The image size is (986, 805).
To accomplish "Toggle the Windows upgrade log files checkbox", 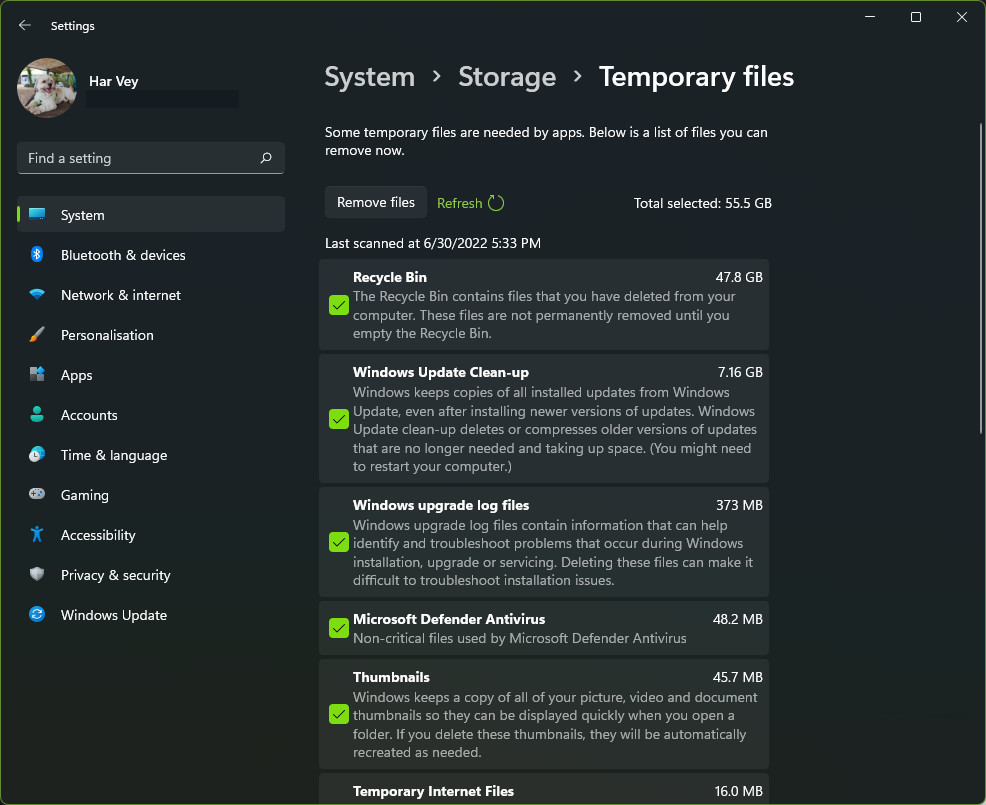I will click(x=339, y=542).
